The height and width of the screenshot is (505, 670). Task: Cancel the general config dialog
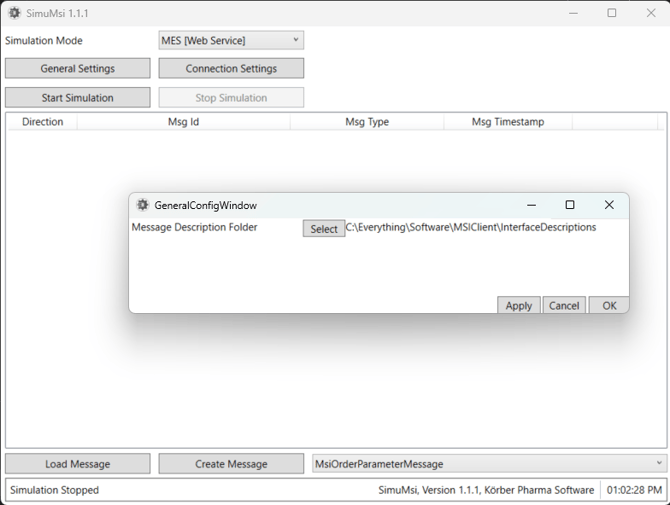tap(564, 306)
